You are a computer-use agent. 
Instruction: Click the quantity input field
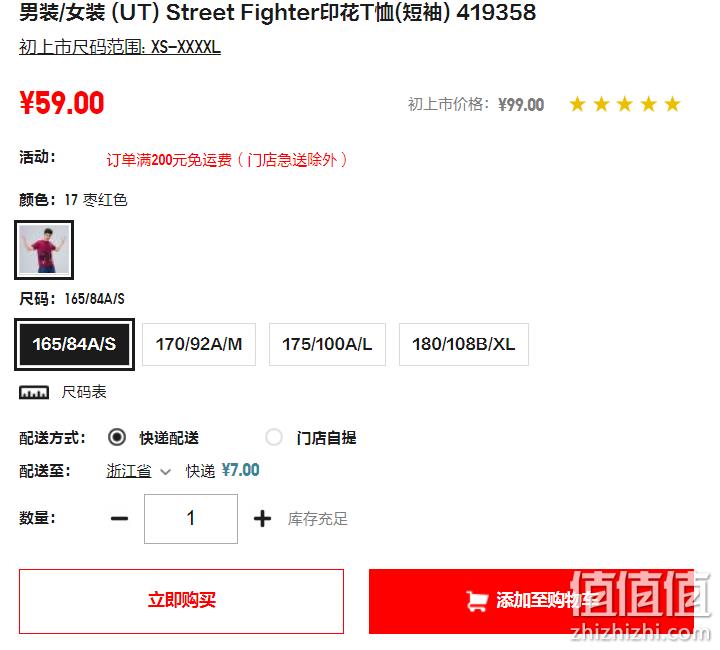click(191, 519)
